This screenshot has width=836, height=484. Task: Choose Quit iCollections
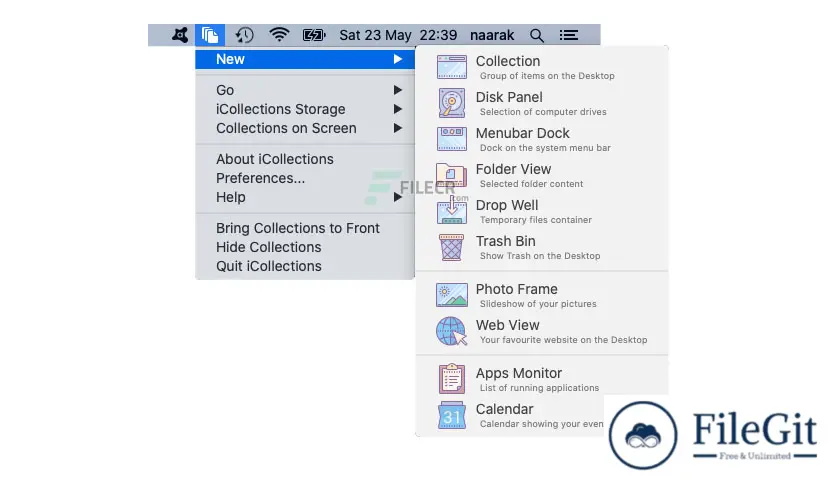tap(305, 266)
